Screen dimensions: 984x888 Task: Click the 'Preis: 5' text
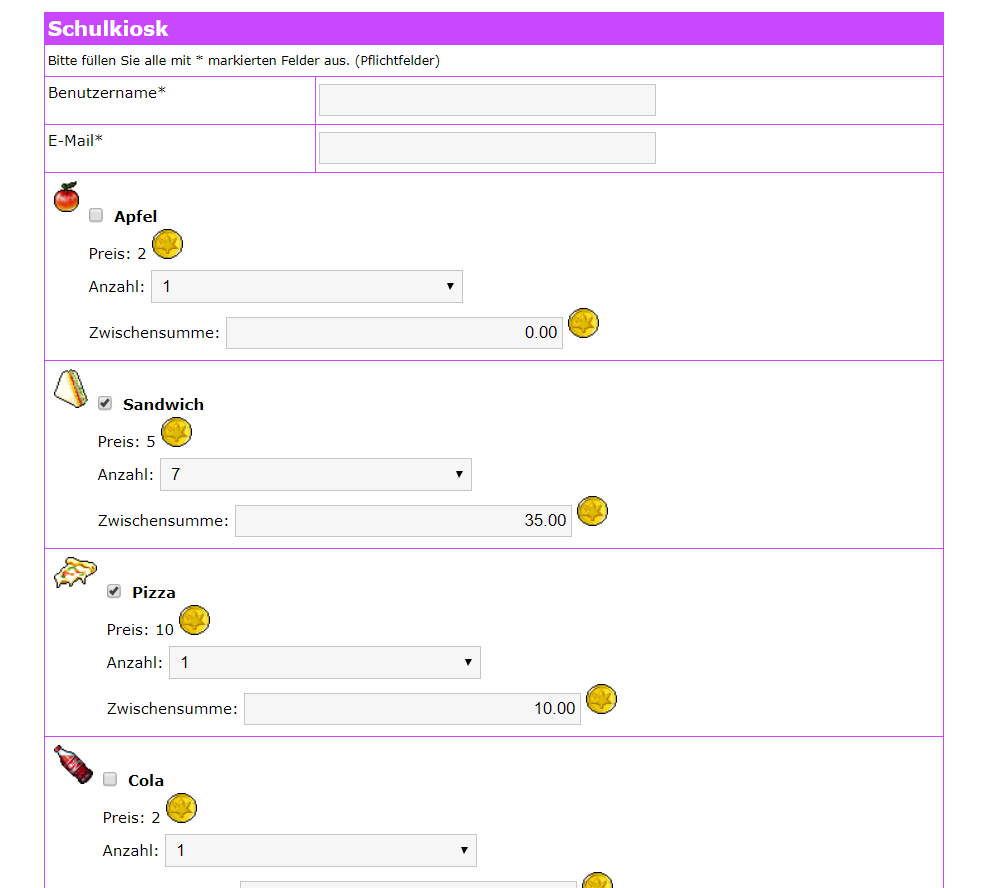click(126, 442)
